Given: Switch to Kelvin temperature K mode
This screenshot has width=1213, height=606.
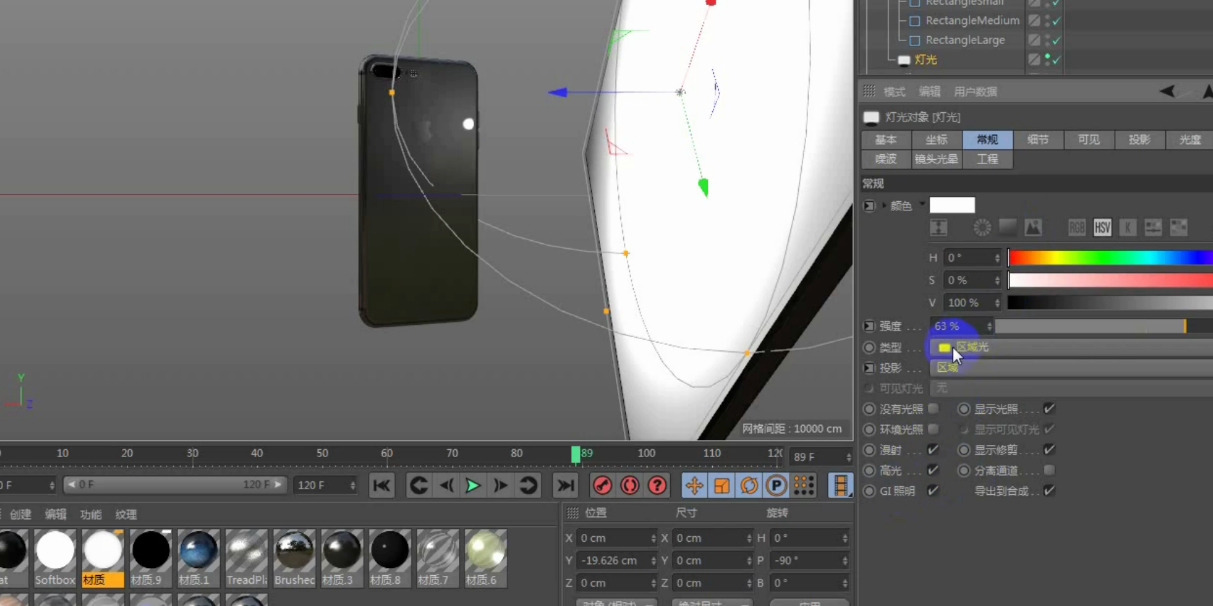Looking at the screenshot, I should coord(1128,228).
